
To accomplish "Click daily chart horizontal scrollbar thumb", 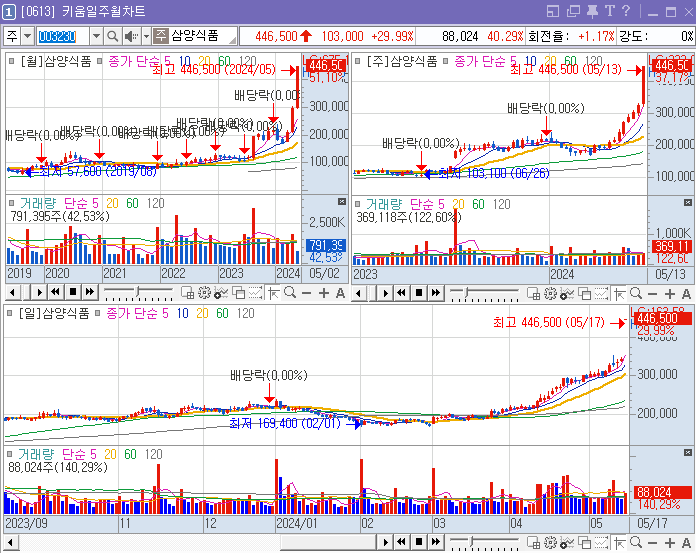I will (328, 542).
